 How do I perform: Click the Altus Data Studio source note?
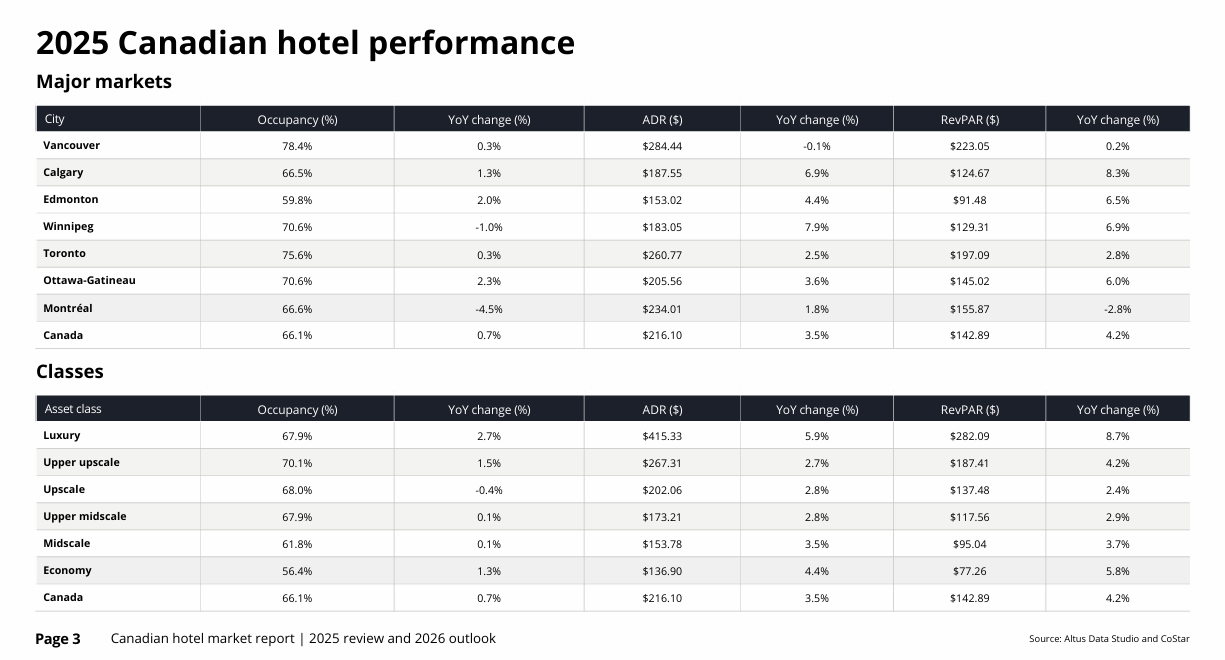pyautogui.click(x=1109, y=639)
